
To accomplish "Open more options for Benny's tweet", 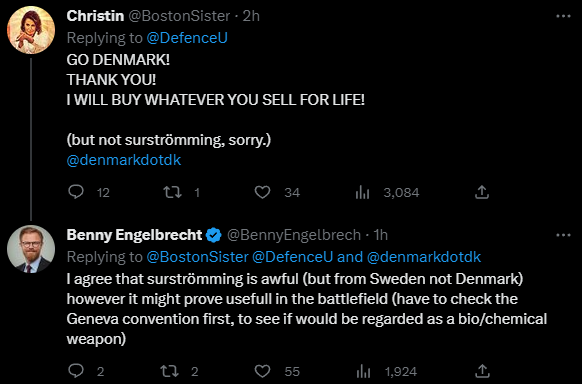I will [x=563, y=235].
